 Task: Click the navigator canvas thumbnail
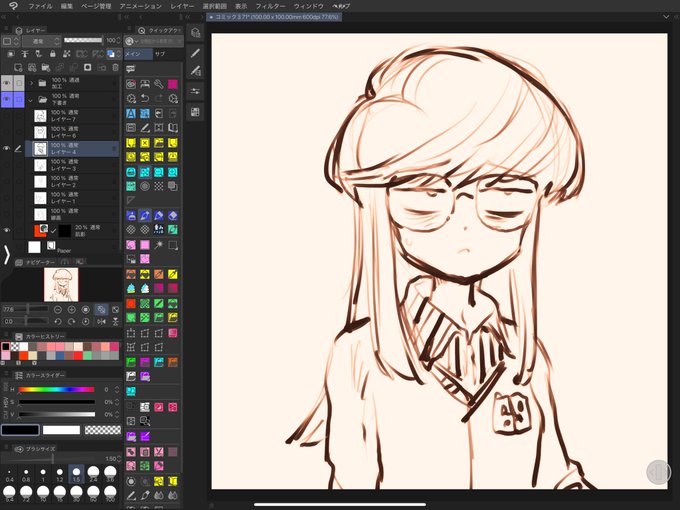coord(61,284)
